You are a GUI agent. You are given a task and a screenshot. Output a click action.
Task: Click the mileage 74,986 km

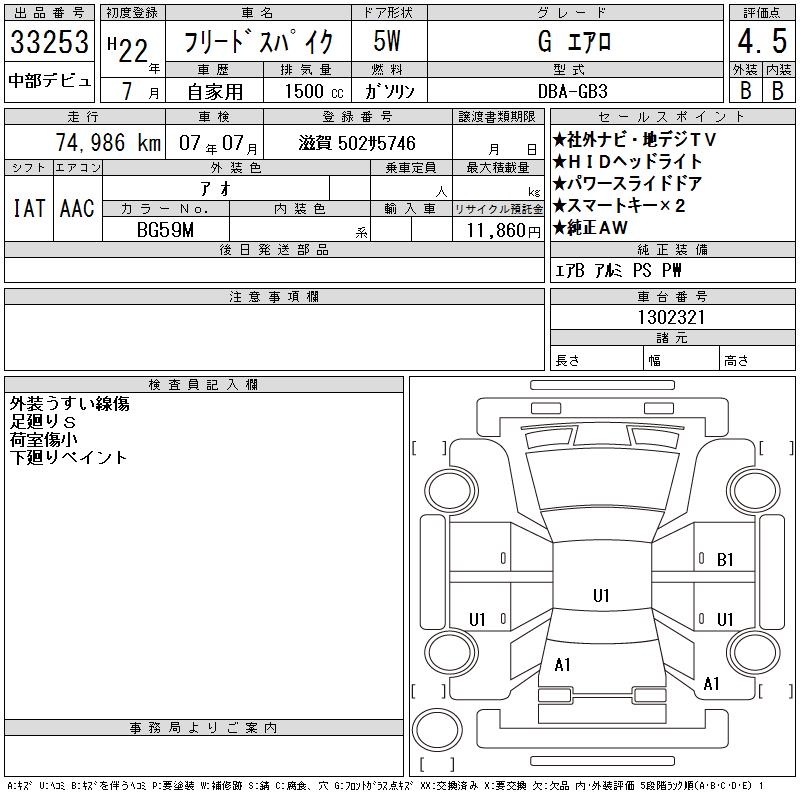[108, 143]
